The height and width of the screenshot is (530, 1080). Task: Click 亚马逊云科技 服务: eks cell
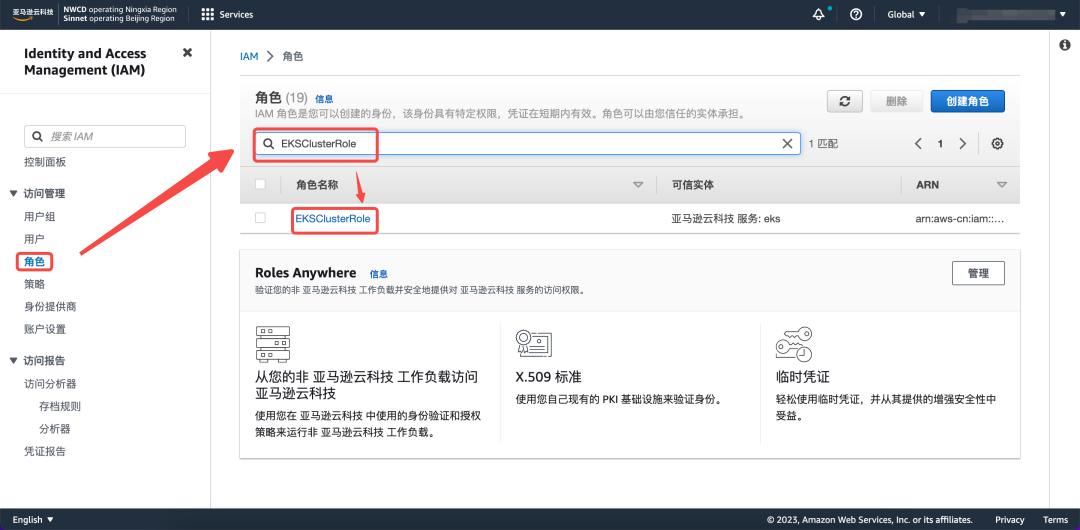[726, 218]
